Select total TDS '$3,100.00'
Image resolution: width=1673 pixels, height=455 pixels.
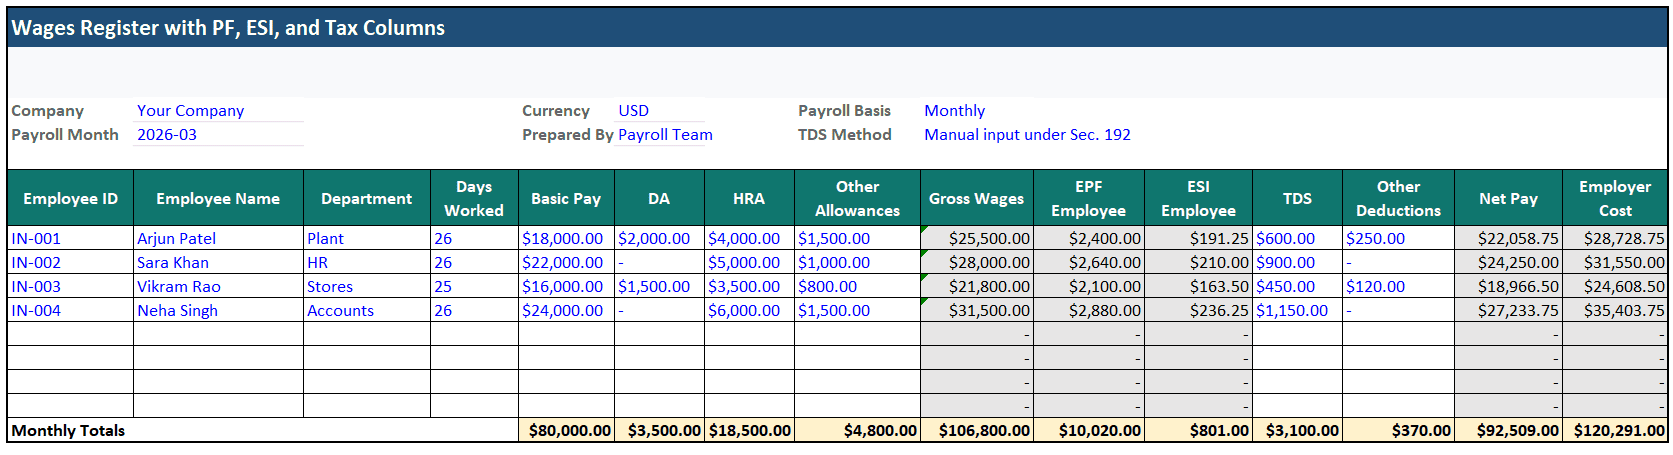[x=1297, y=430]
